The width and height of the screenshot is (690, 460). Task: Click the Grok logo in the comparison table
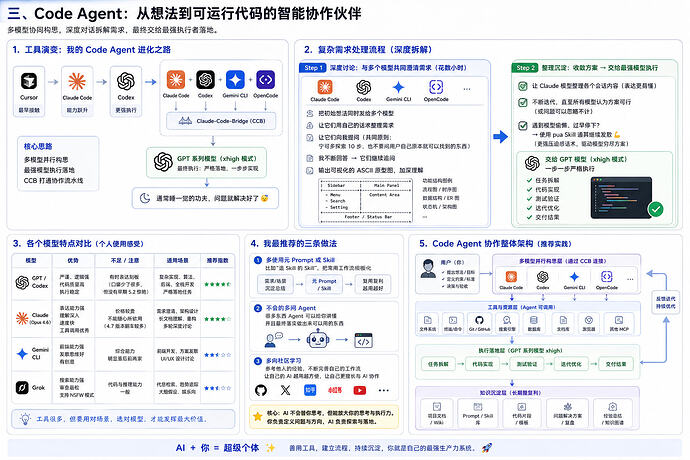point(22,387)
